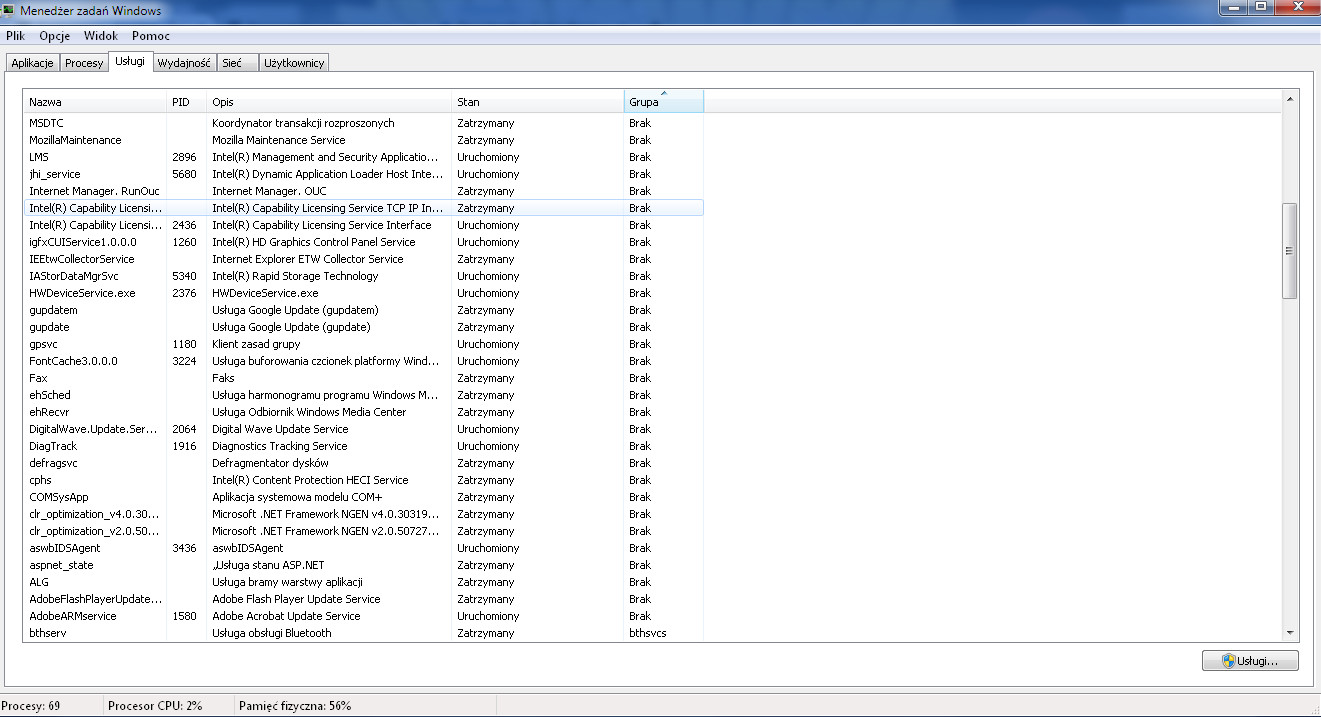Select igfxCUIService1.0.0.0 service
This screenshot has height=717, width=1321.
(x=364, y=242)
